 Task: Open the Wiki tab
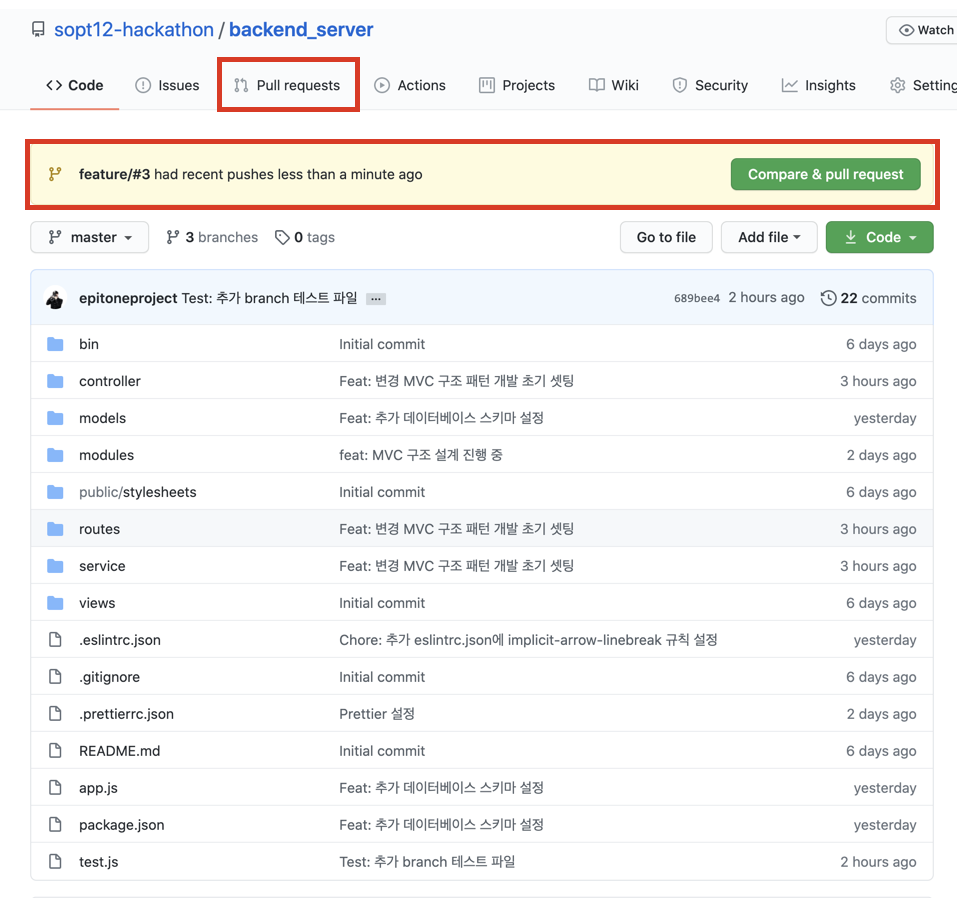(x=614, y=85)
